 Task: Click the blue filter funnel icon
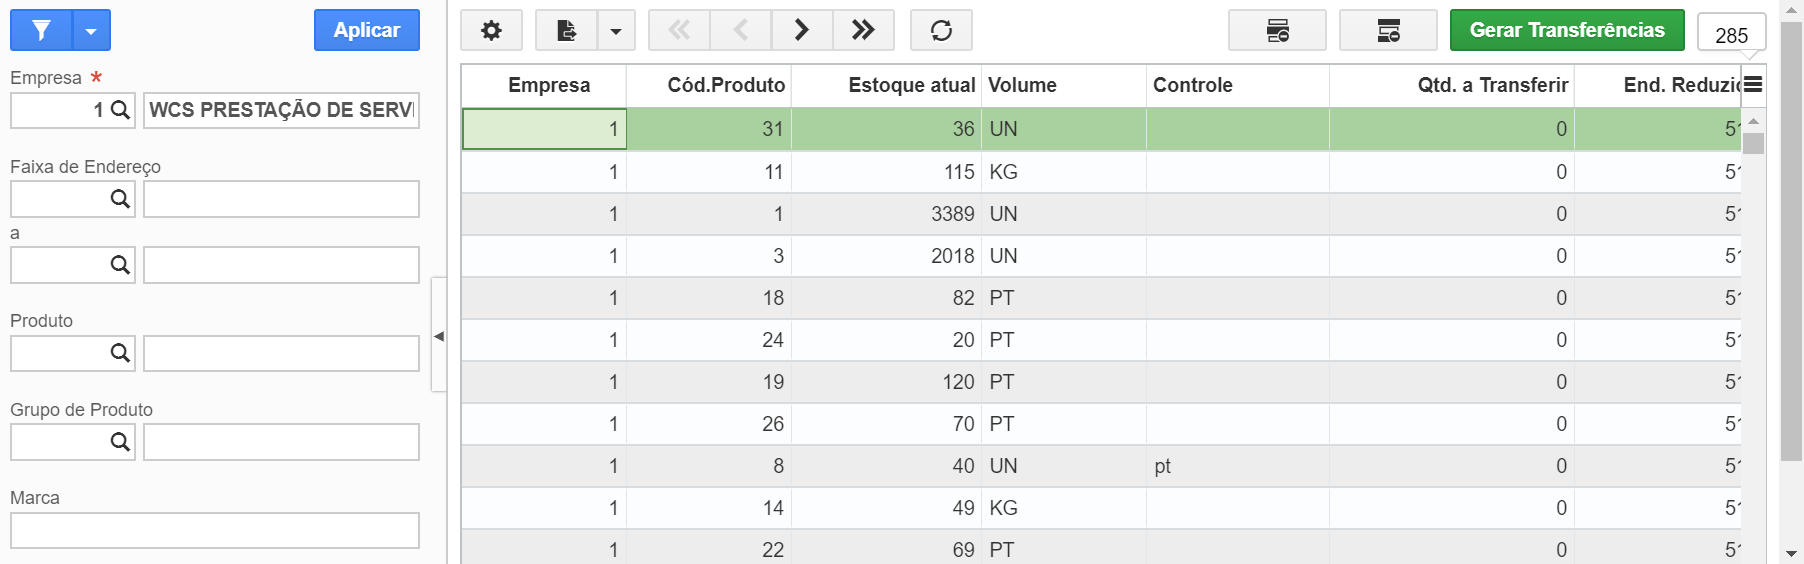coord(41,30)
